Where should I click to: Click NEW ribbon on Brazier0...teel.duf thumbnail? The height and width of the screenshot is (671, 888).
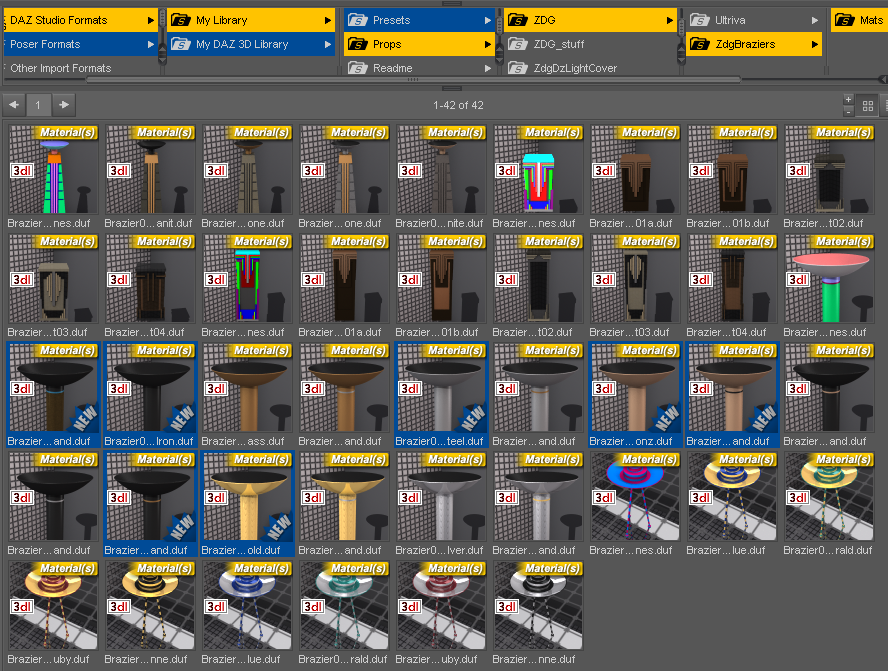point(471,418)
